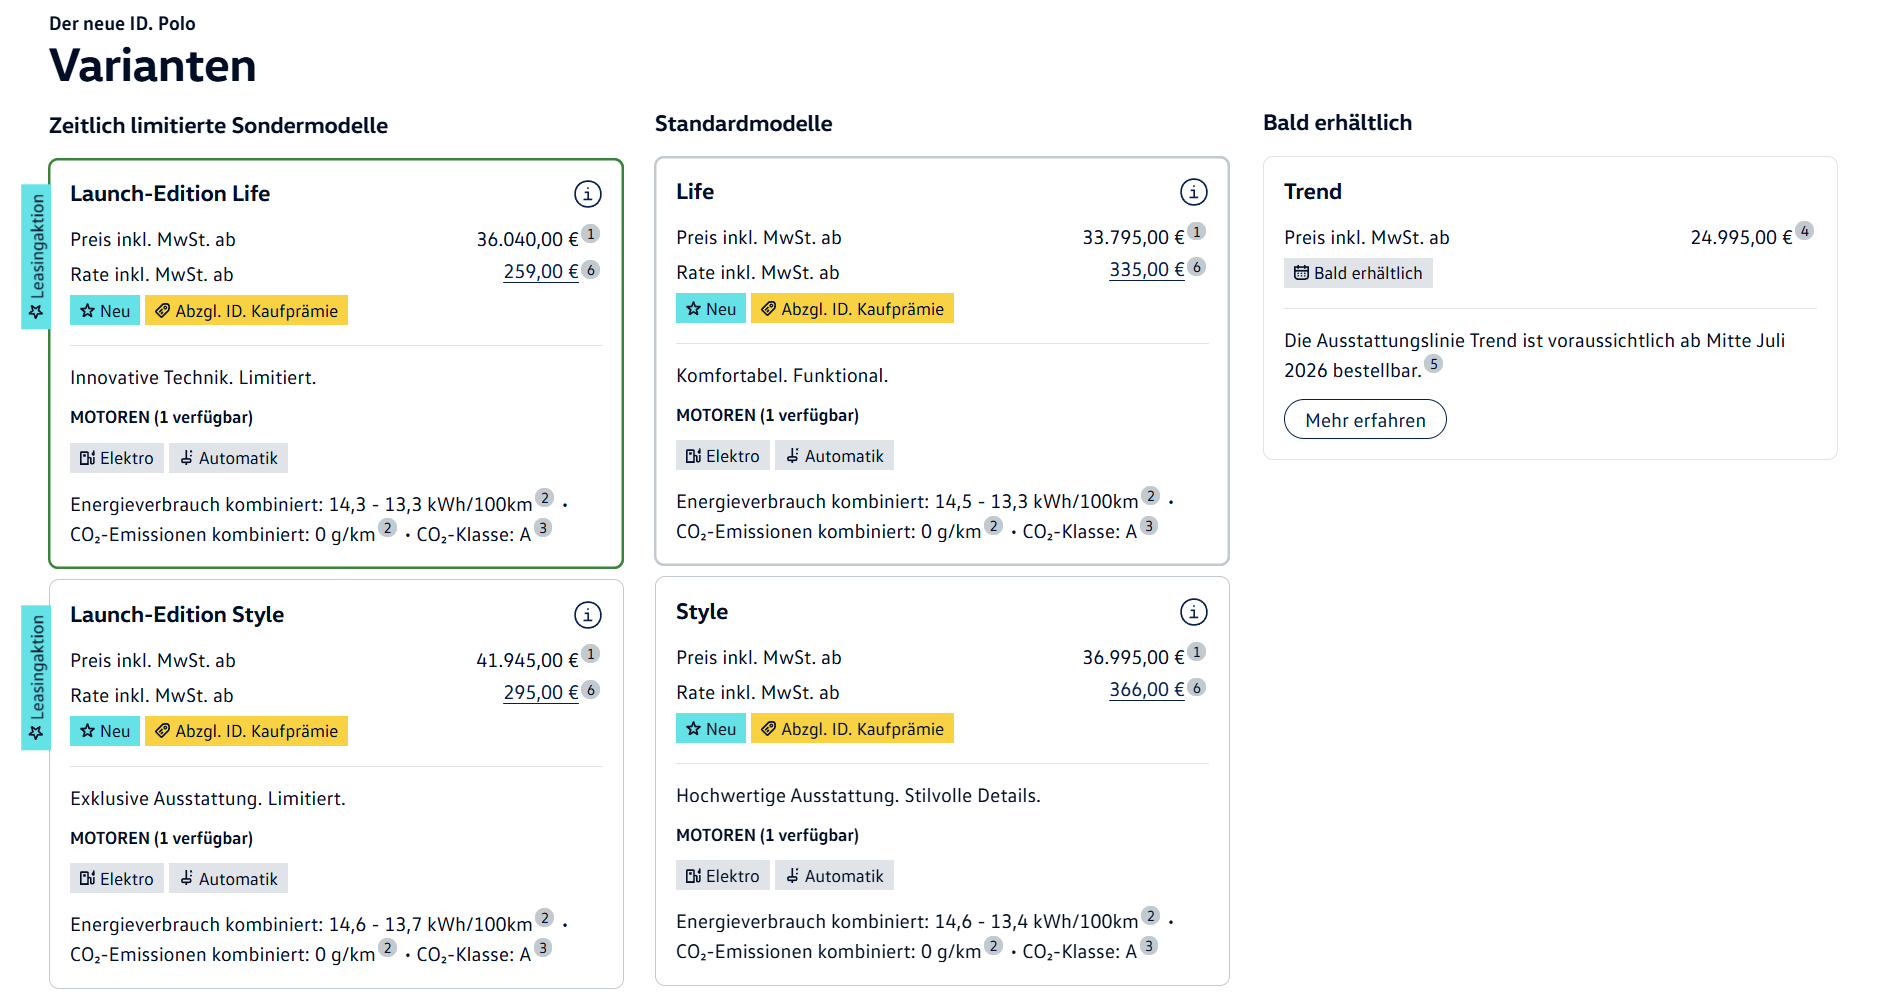Click footnote 4 next to Trend price
1893x1006 pixels.
[1804, 231]
